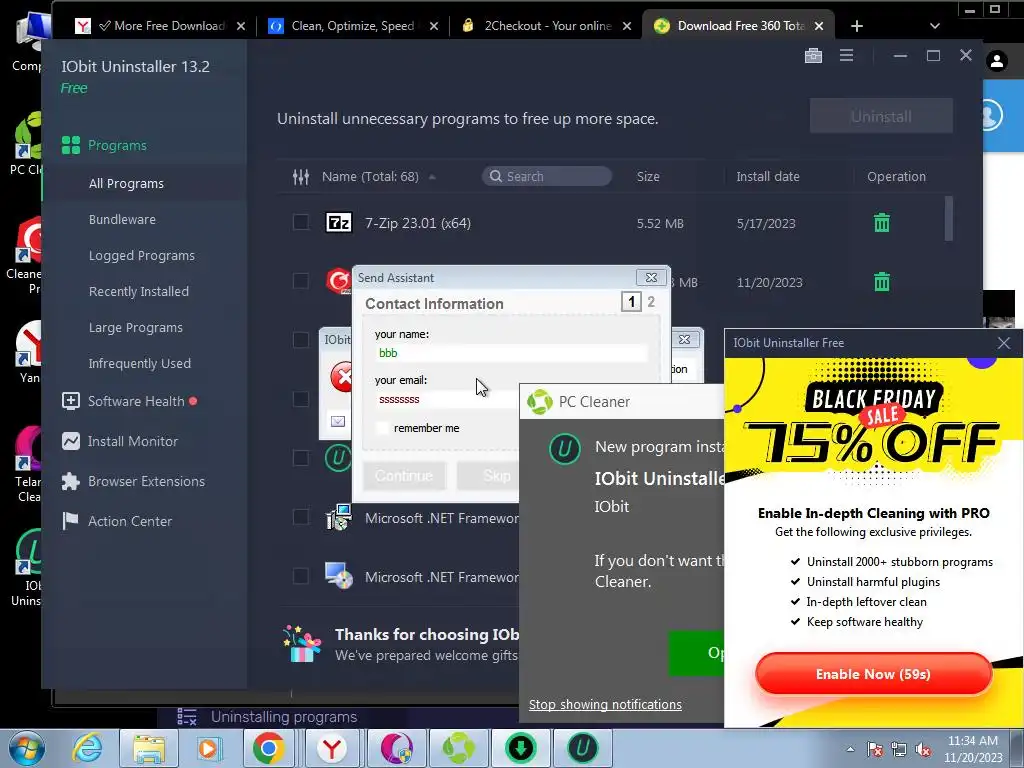1024x768 pixels.
Task: Click Continue in the Send Assistant dialog
Action: [x=404, y=475]
